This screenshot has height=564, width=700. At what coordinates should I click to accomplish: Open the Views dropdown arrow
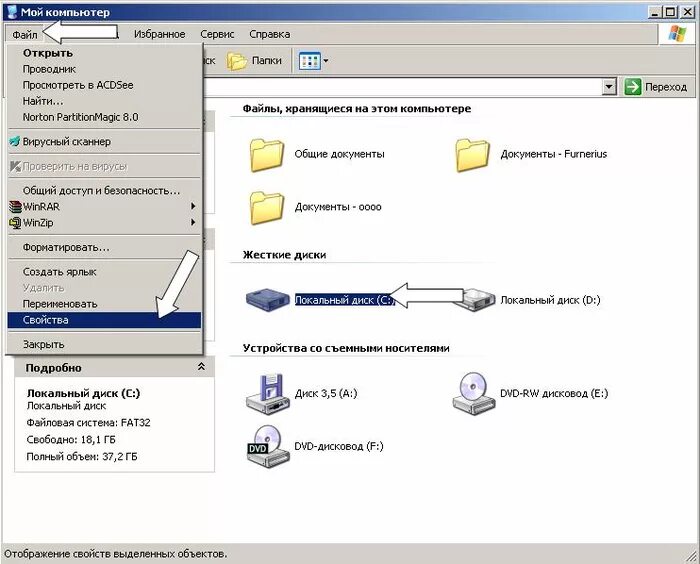coord(325,61)
